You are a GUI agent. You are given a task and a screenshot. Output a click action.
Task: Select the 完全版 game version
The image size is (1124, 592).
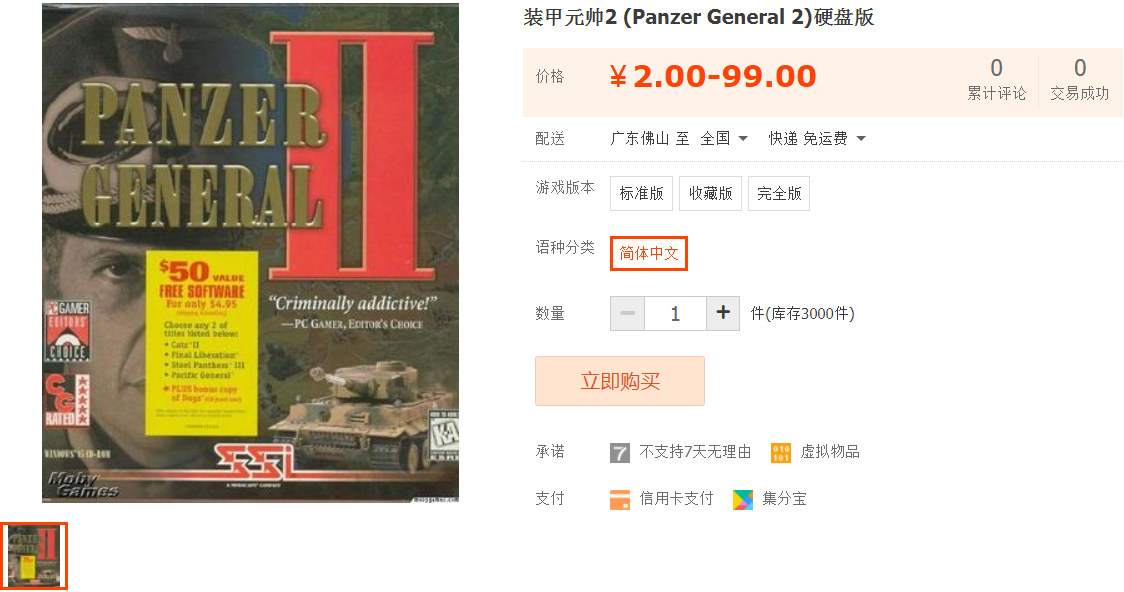tap(779, 194)
